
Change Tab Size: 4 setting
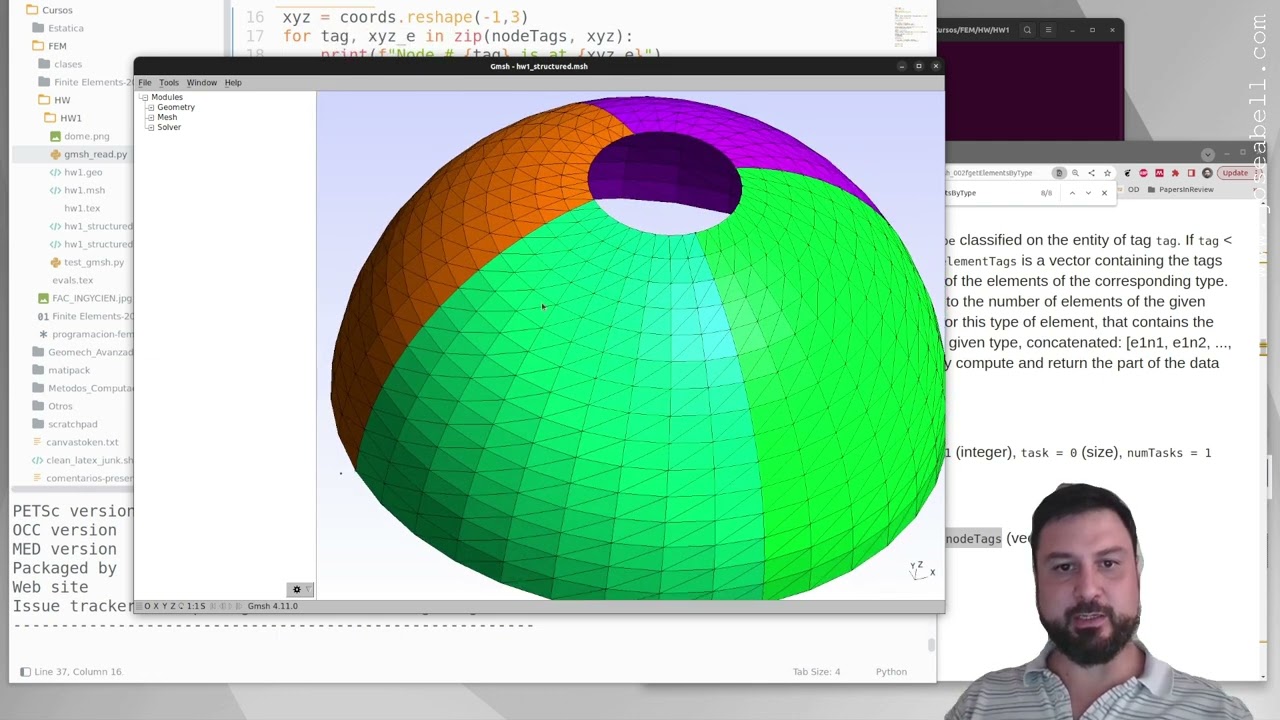point(816,672)
